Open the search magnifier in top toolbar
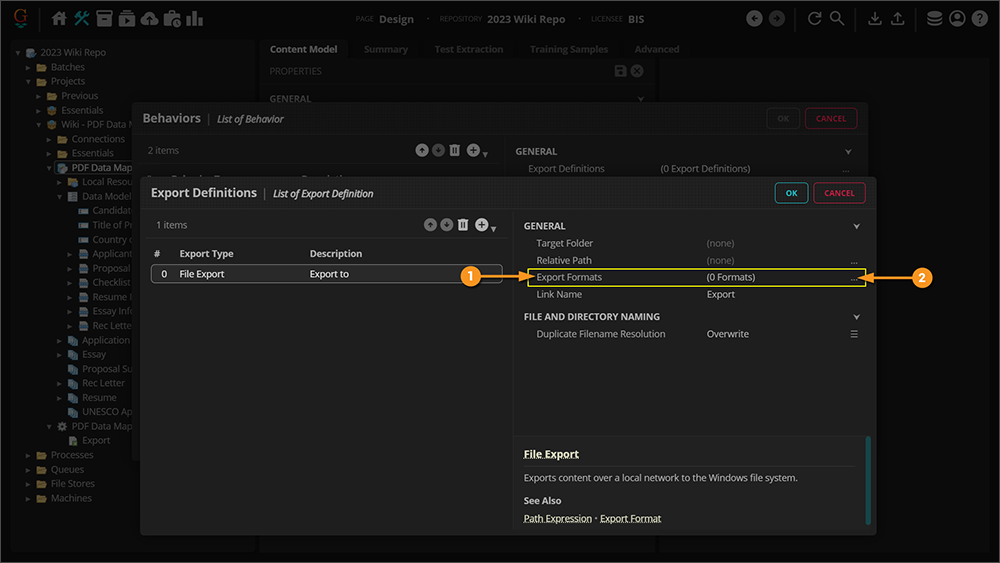Viewport: 1000px width, 563px height. click(x=837, y=19)
